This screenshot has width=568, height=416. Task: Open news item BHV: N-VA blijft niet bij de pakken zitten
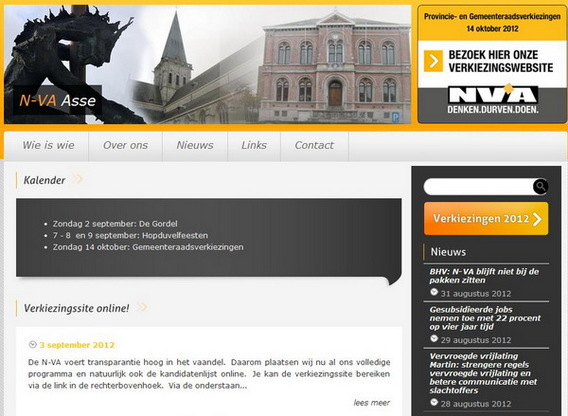point(484,276)
